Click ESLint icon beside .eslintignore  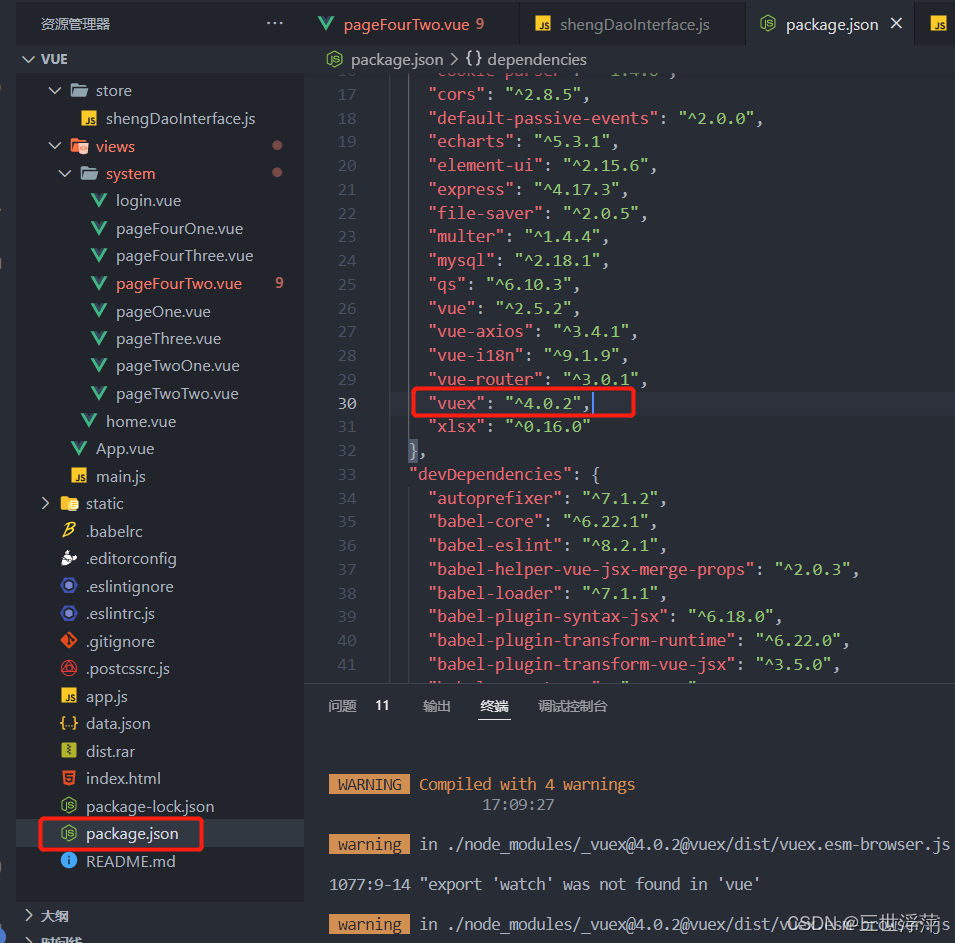click(x=69, y=585)
